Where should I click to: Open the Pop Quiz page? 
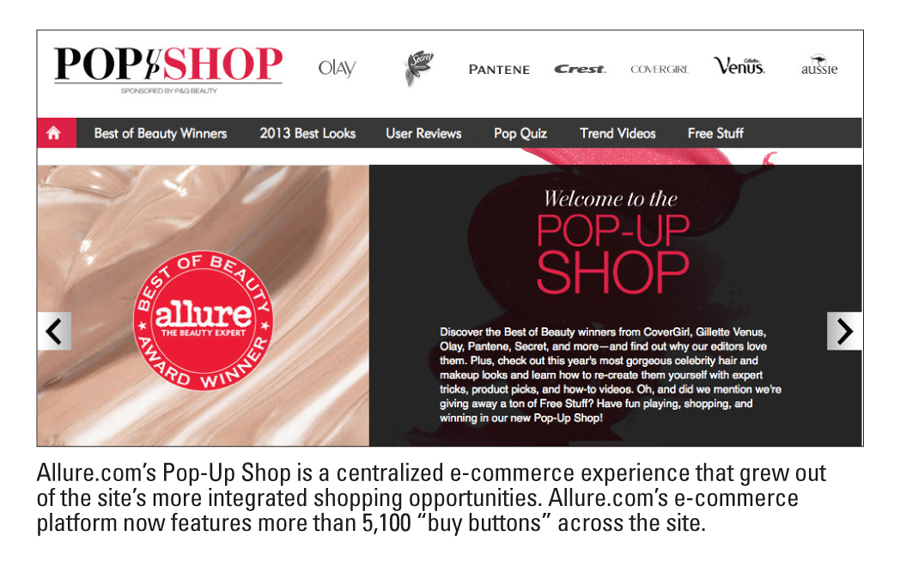520,133
